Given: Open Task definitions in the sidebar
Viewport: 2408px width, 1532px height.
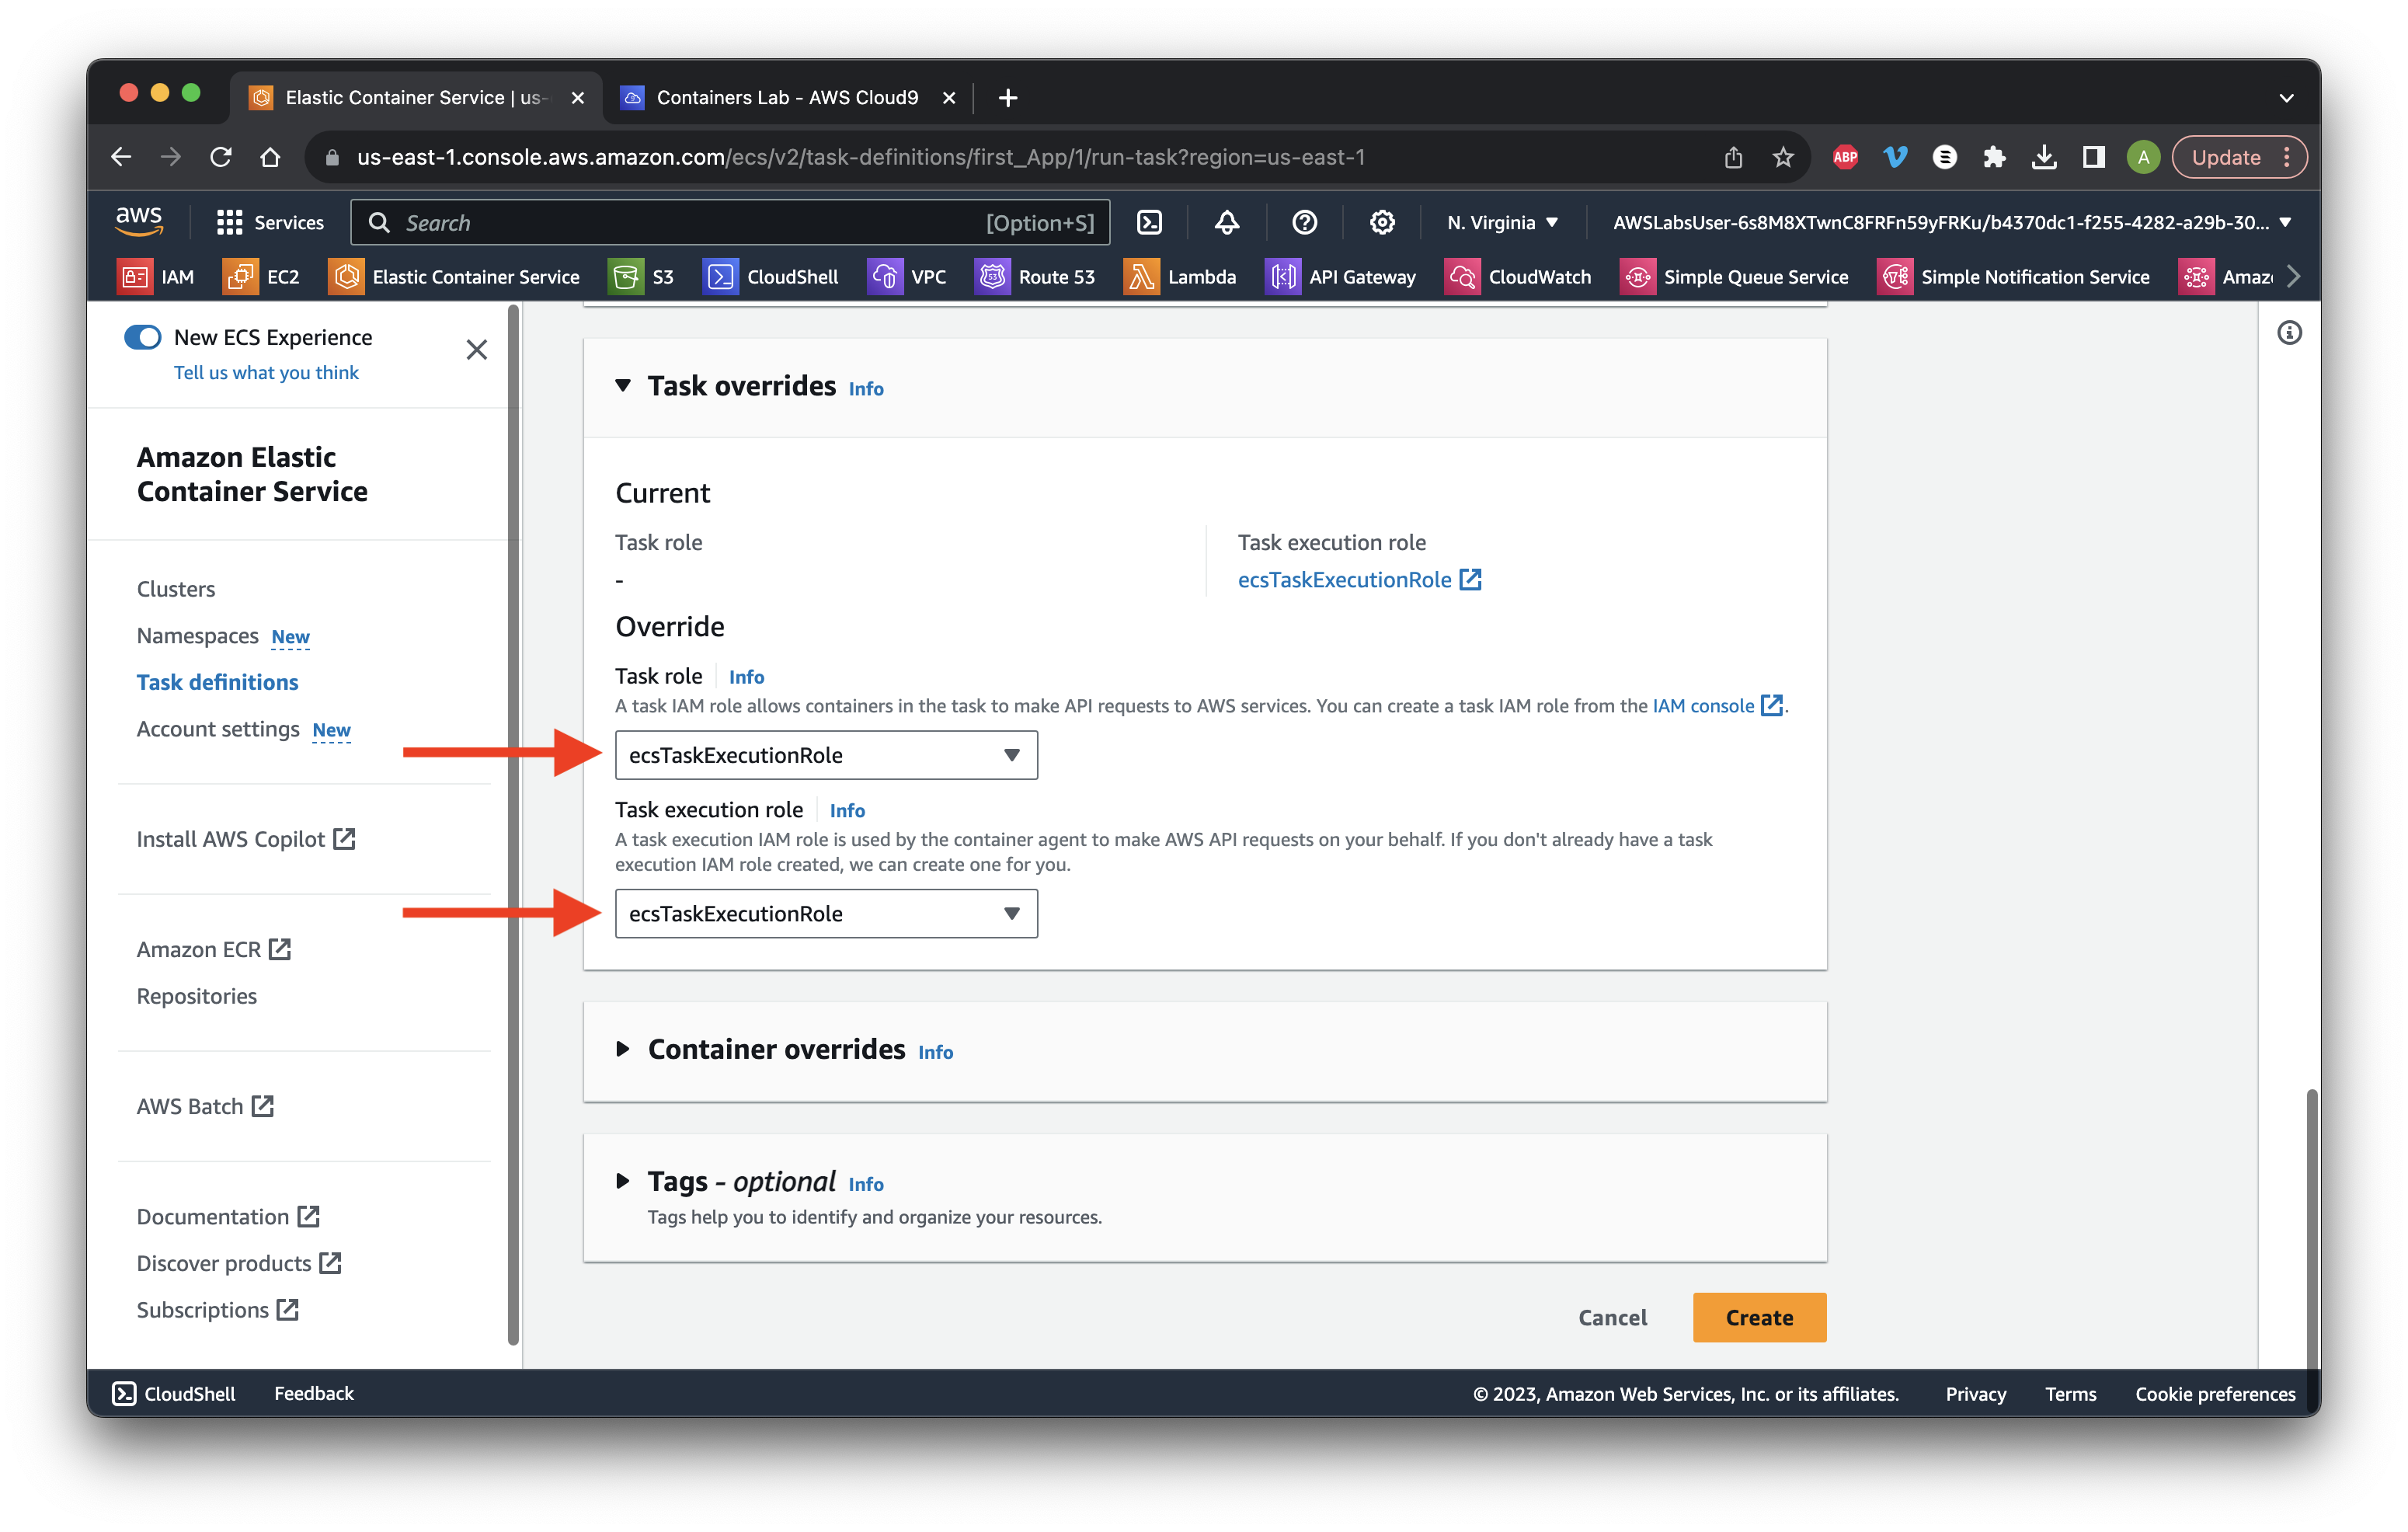Looking at the screenshot, I should tap(217, 682).
